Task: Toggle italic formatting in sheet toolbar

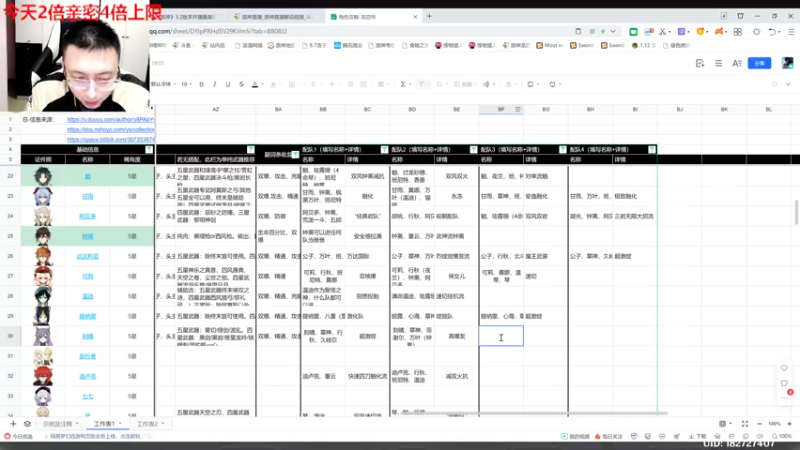Action: click(x=215, y=84)
